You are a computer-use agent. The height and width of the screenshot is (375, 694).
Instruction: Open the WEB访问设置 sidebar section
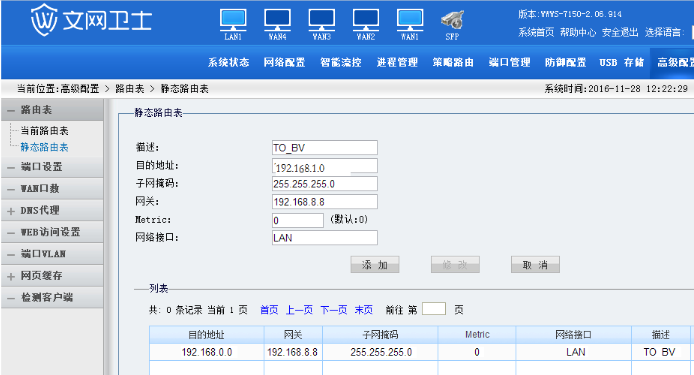coord(52,232)
